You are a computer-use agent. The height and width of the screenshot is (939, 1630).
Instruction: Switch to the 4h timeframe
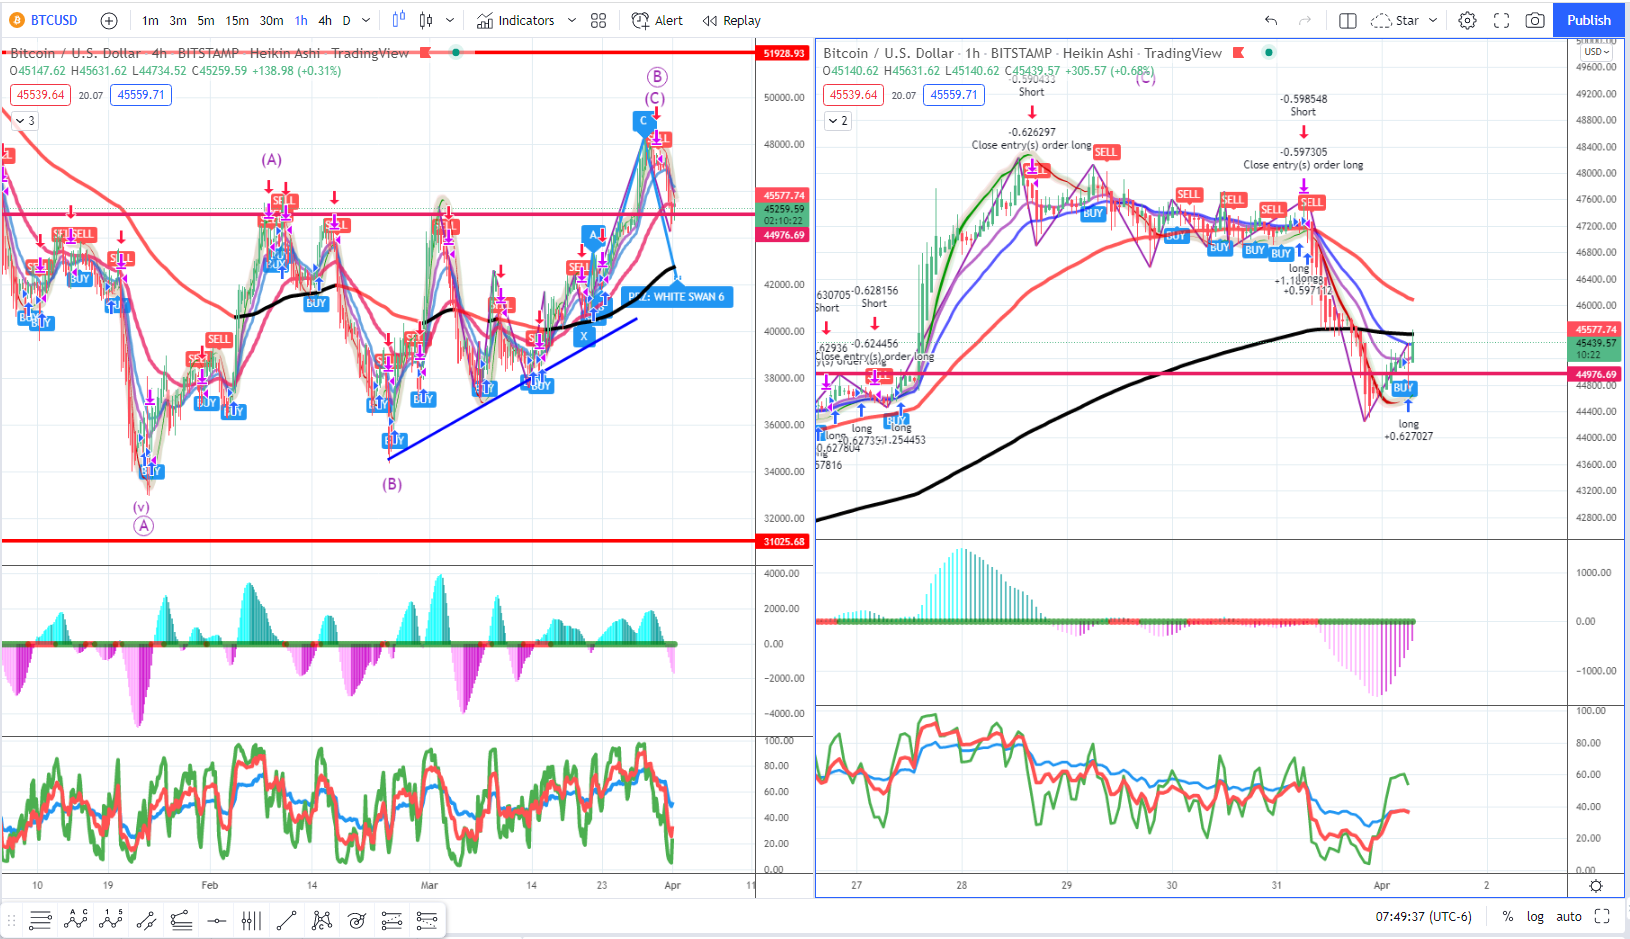(x=325, y=20)
